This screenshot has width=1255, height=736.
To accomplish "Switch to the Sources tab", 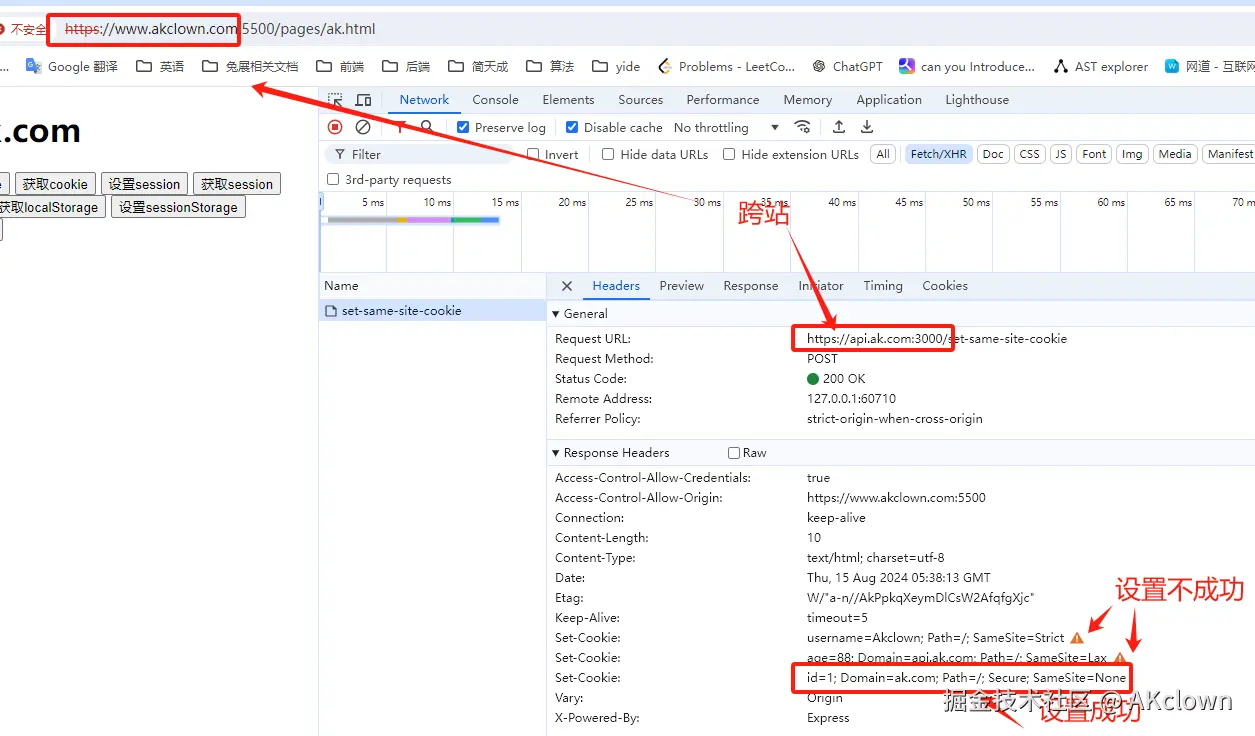I will coord(641,100).
